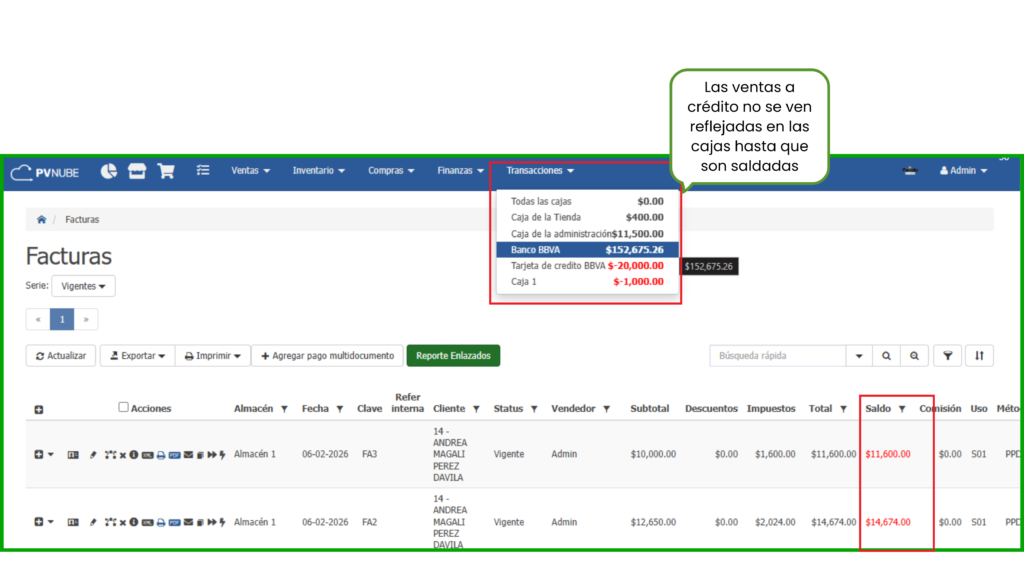
Task: Click the Búsqueda rápida search field
Action: [x=777, y=355]
